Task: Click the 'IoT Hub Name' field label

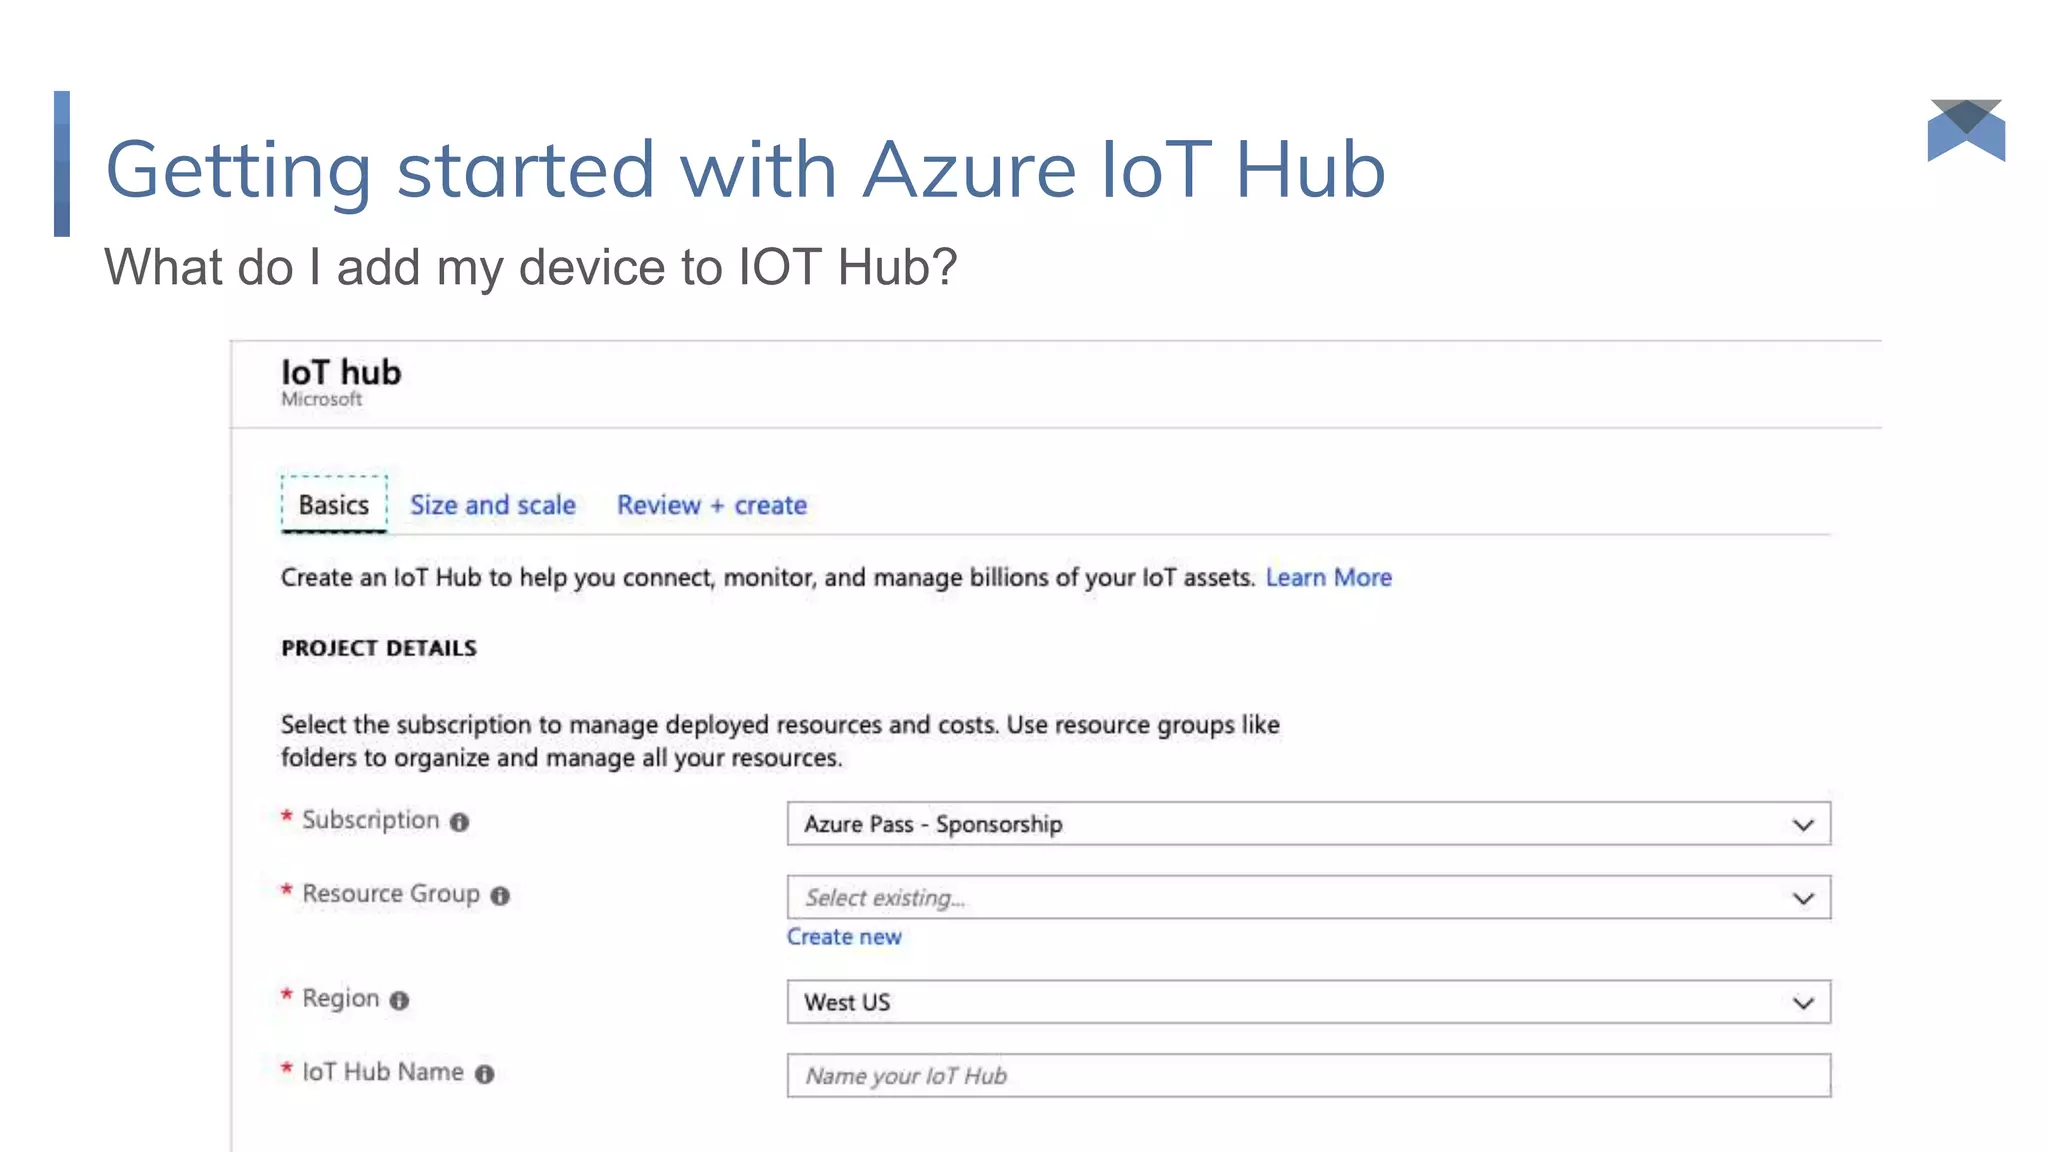Action: click(383, 1072)
